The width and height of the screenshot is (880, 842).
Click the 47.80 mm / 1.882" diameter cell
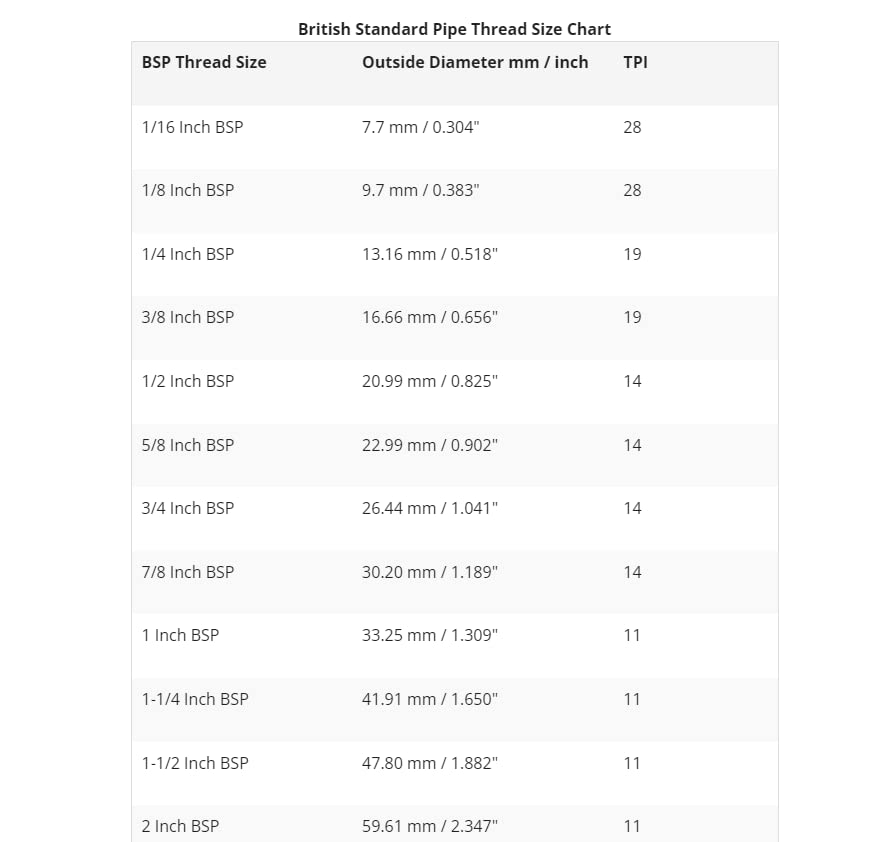pos(430,763)
